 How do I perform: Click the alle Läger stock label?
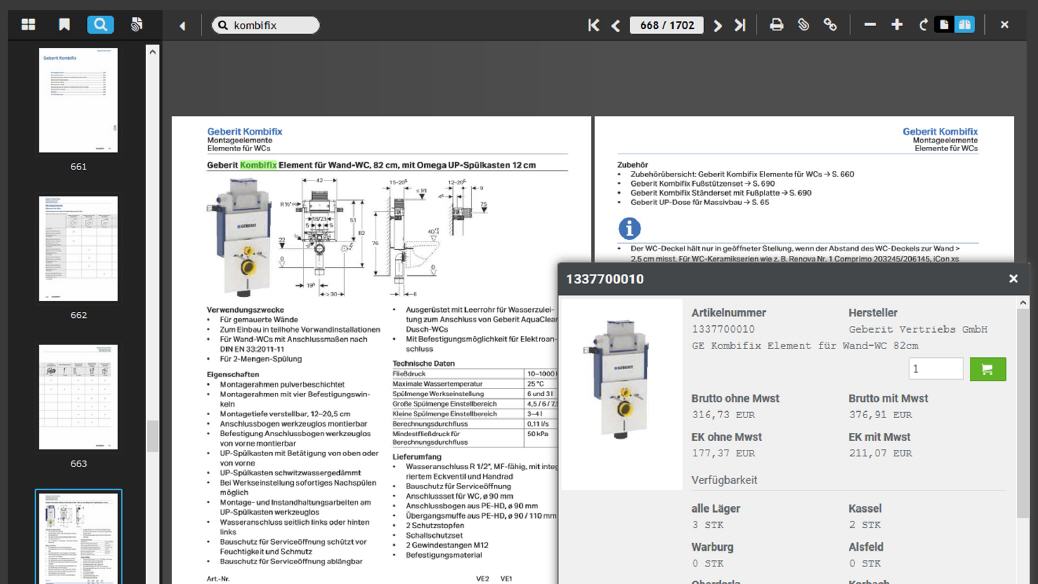click(x=716, y=509)
